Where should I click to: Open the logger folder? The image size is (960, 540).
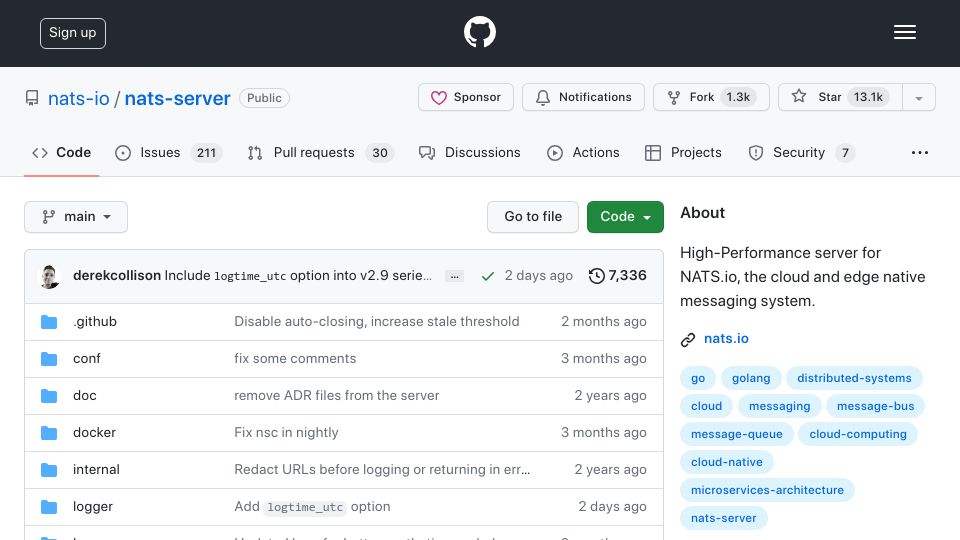click(93, 506)
